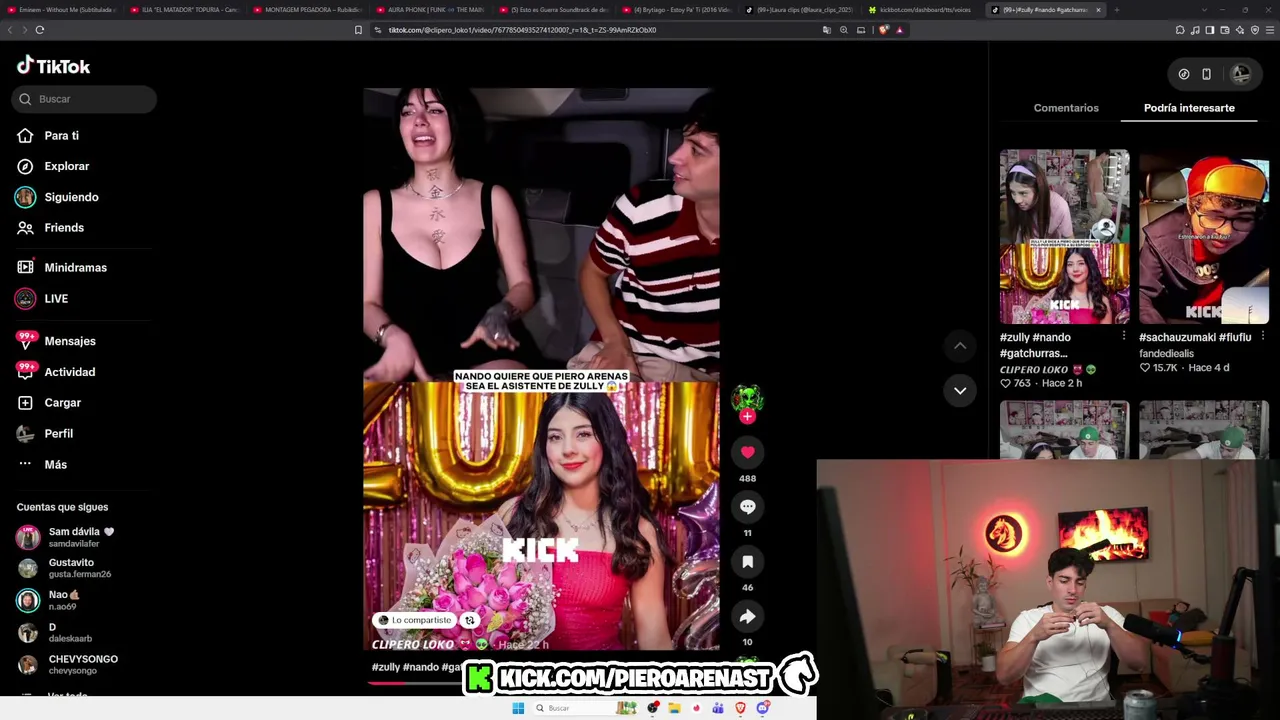This screenshot has width=1280, height=720.
Task: Open the #sachauzumaki #flufiu suggested video thumbnail
Action: point(1204,236)
